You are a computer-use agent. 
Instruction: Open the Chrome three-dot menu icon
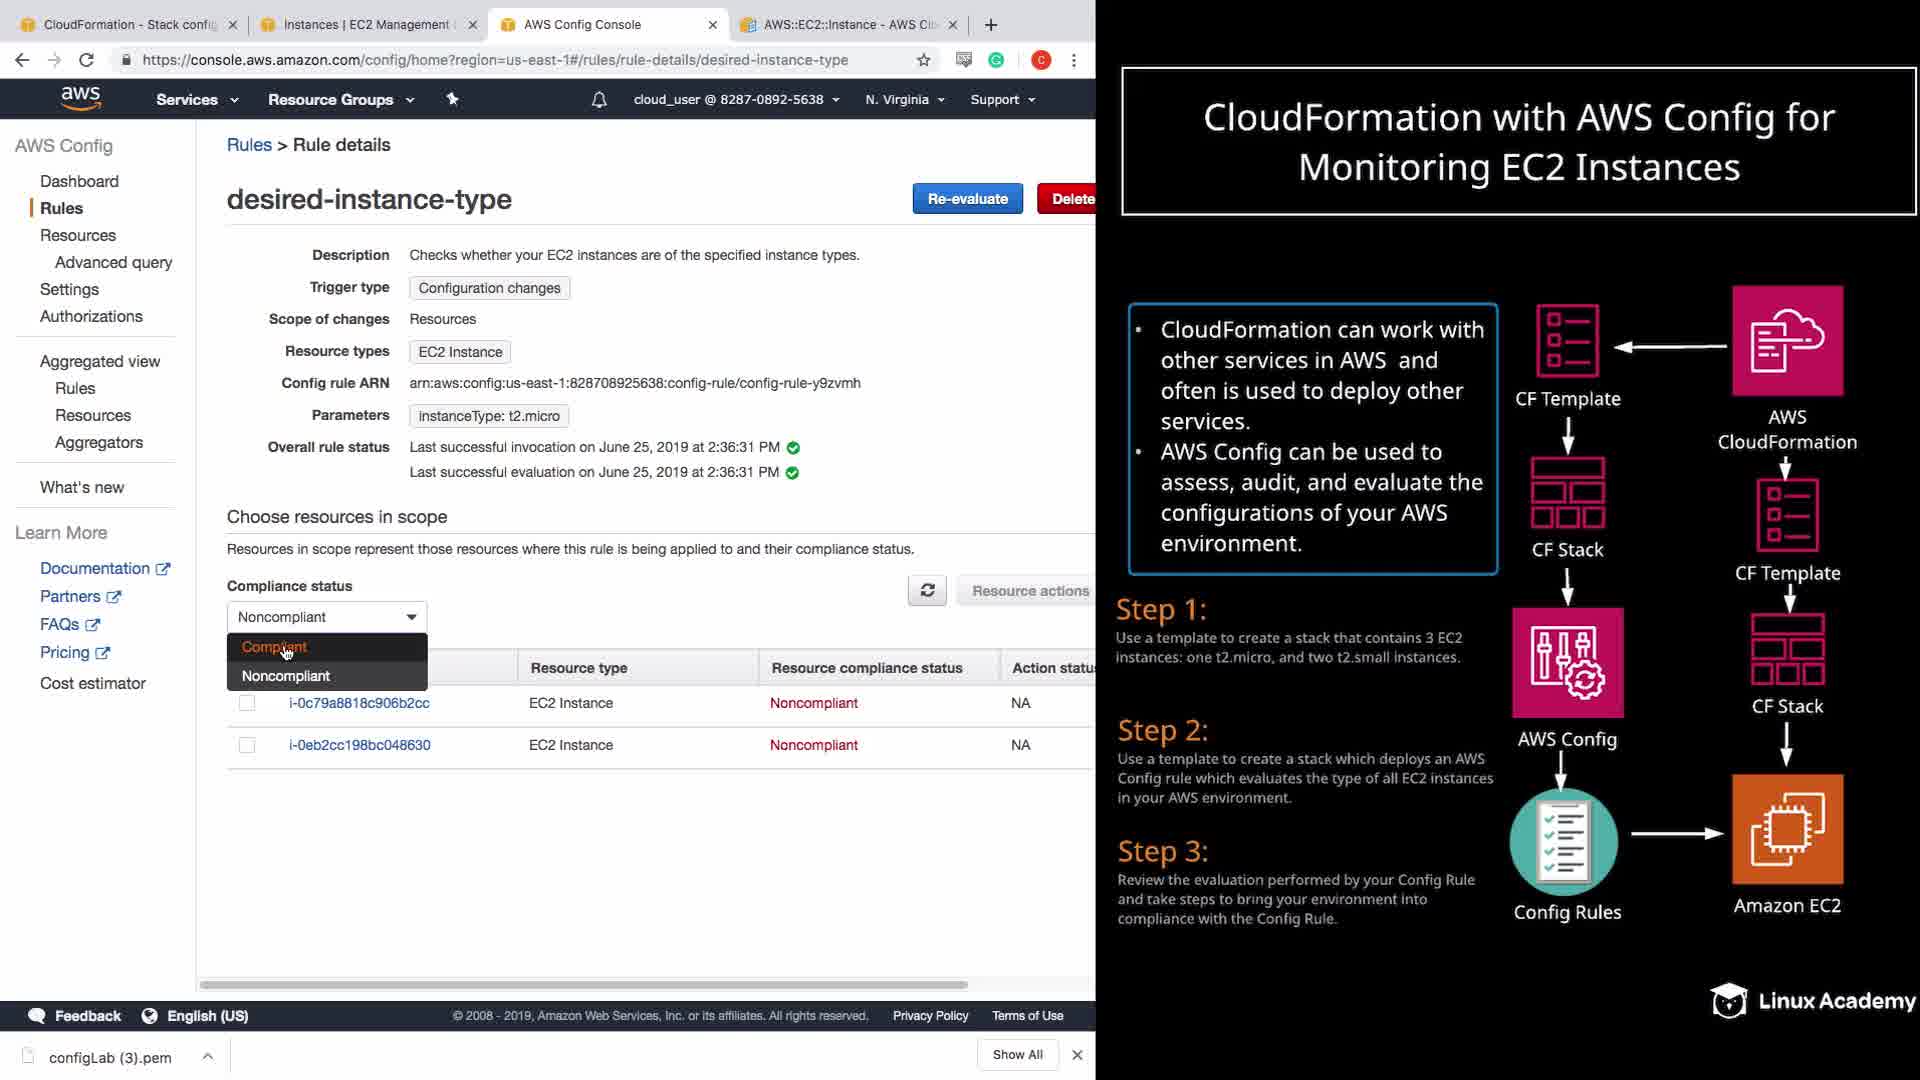[x=1074, y=60]
